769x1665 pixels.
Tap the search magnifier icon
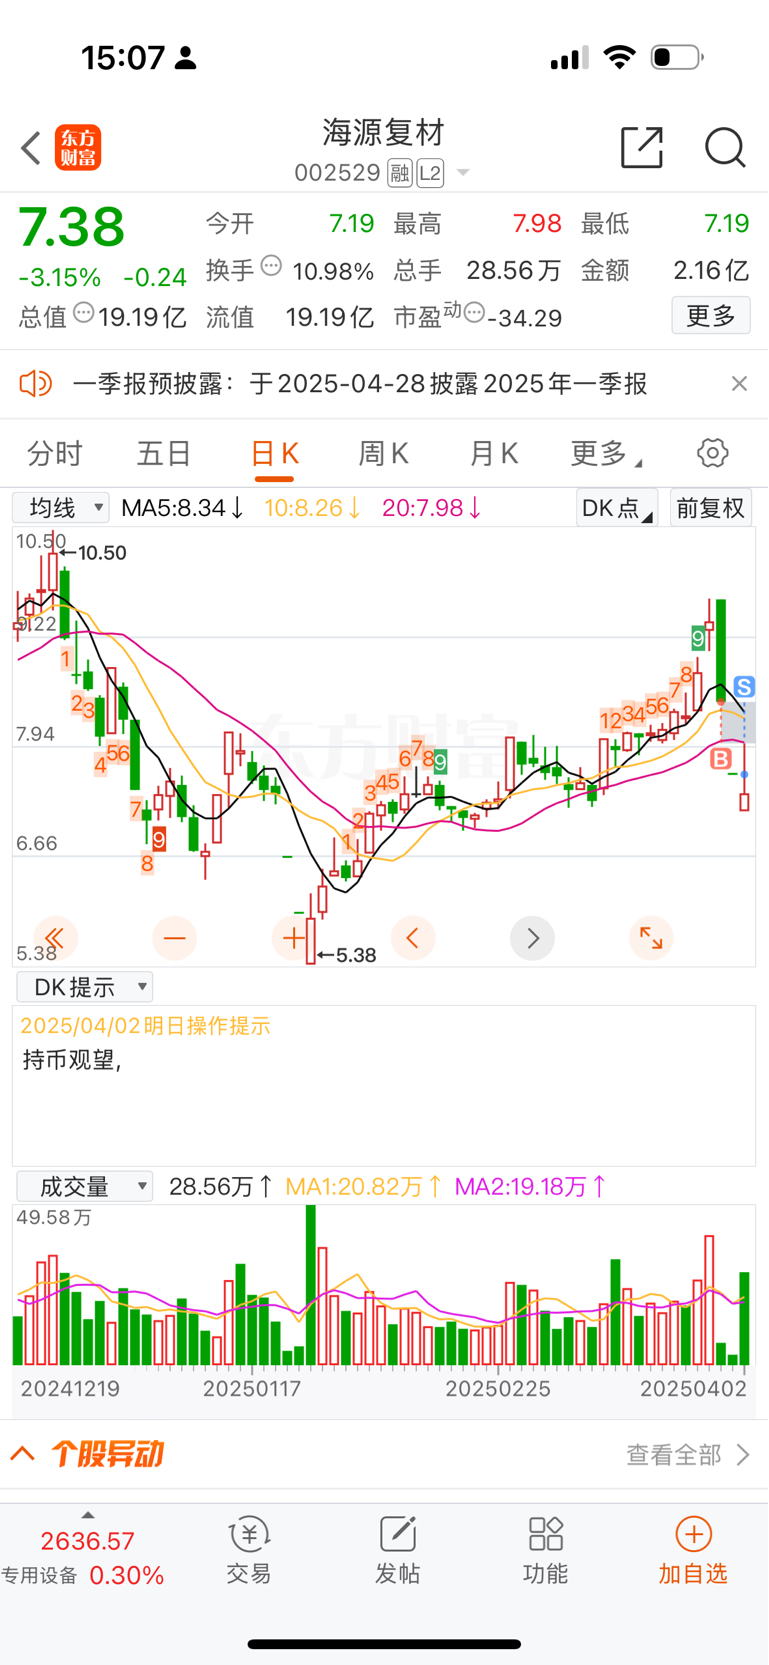pos(724,148)
